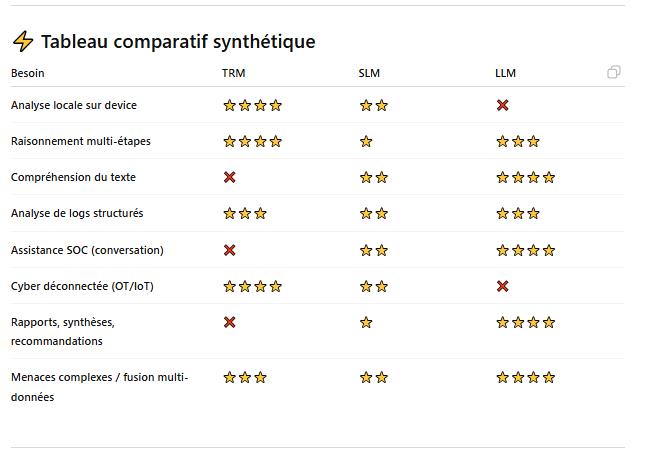The width and height of the screenshot is (653, 461).
Task: Click red X in TRM column for Assistance SOC
Action: pyautogui.click(x=230, y=250)
